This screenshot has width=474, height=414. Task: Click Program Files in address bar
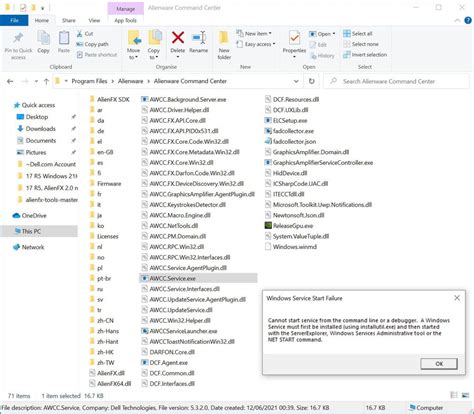pyautogui.click(x=89, y=81)
